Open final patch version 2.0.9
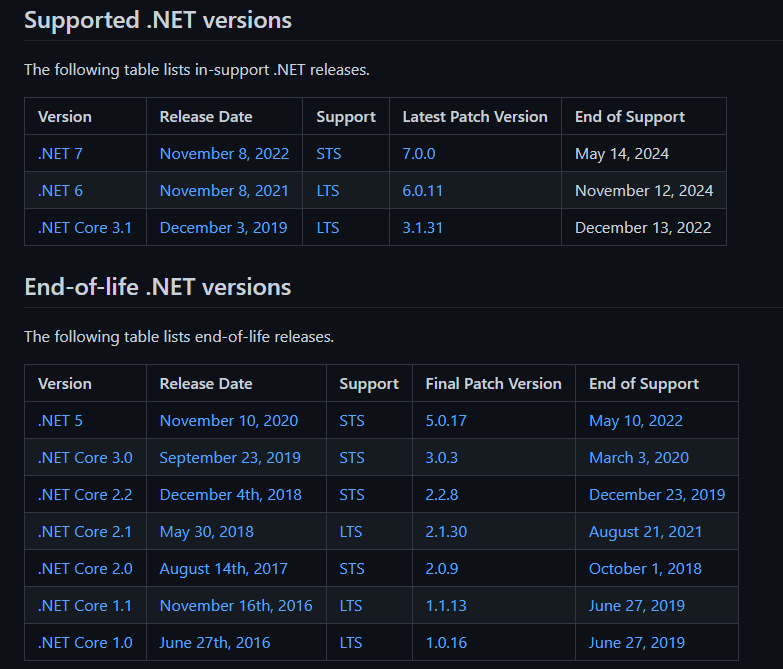 [441, 569]
